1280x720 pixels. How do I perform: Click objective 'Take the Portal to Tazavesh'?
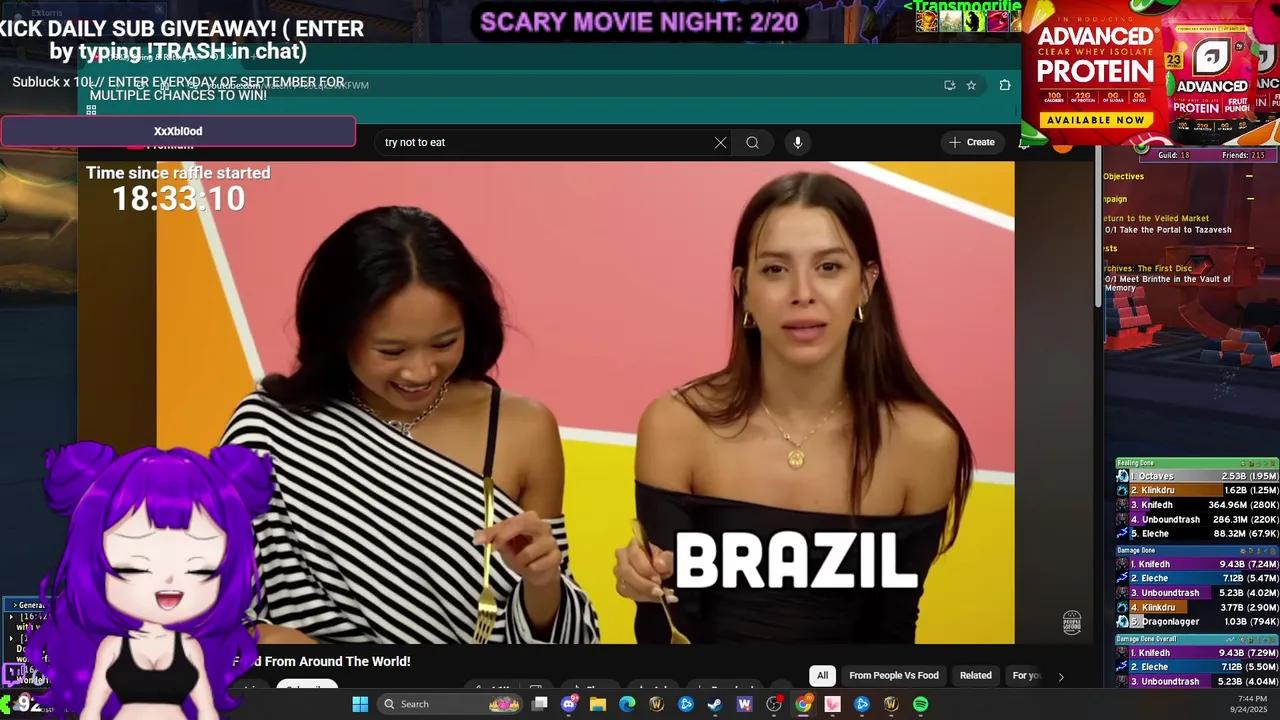pyautogui.click(x=1168, y=230)
